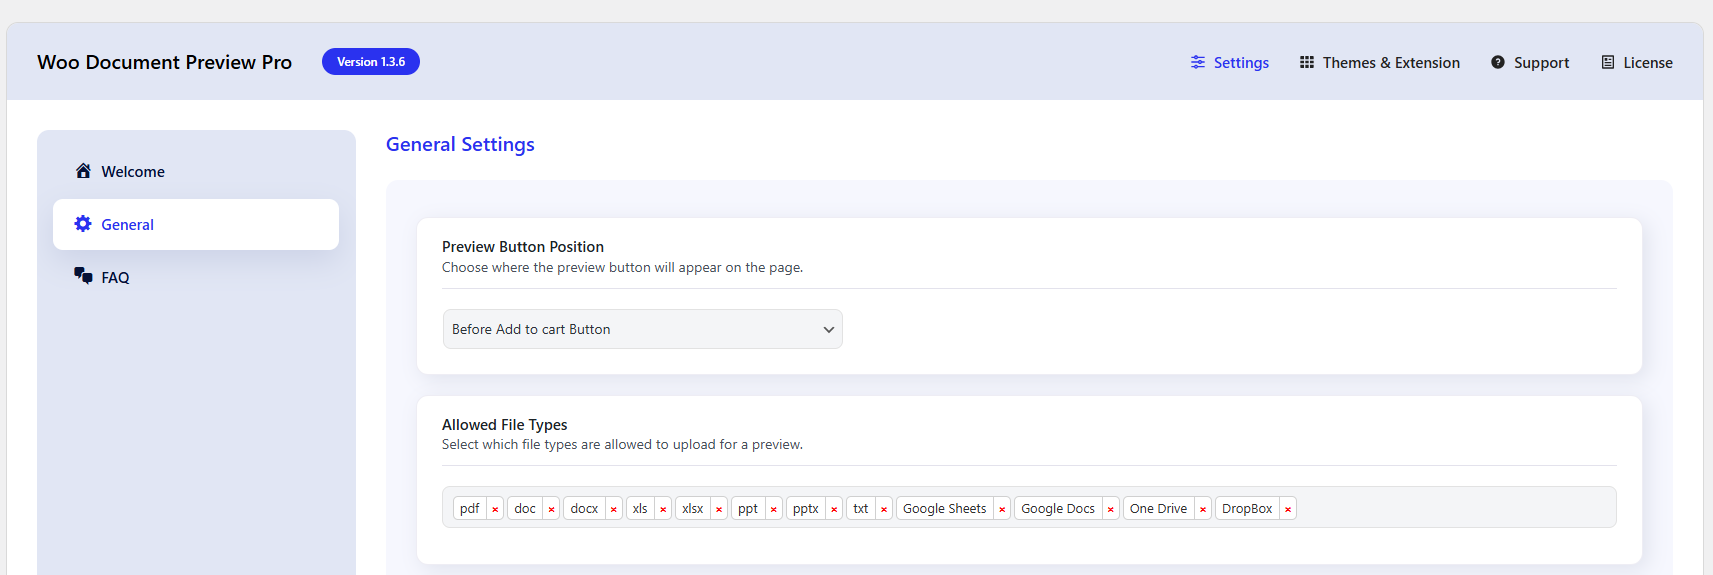Remove the docx file type tag
This screenshot has width=1713, height=575.
pyautogui.click(x=613, y=509)
